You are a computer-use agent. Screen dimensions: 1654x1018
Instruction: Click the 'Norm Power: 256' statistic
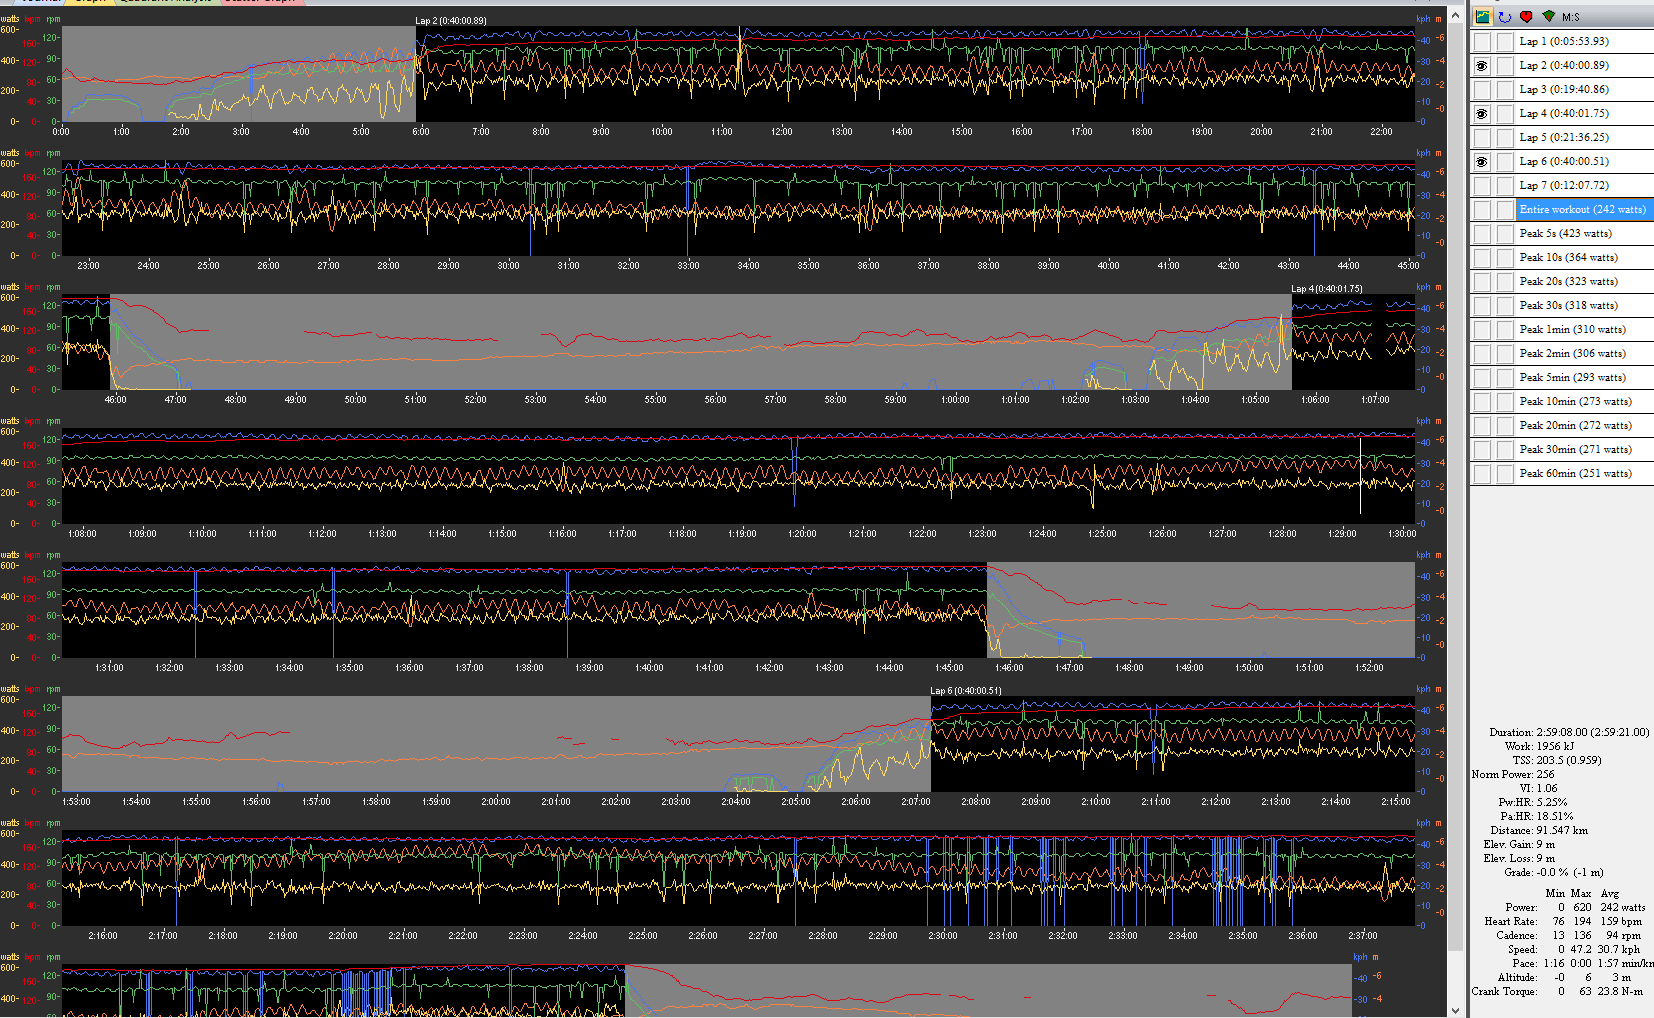(x=1513, y=774)
